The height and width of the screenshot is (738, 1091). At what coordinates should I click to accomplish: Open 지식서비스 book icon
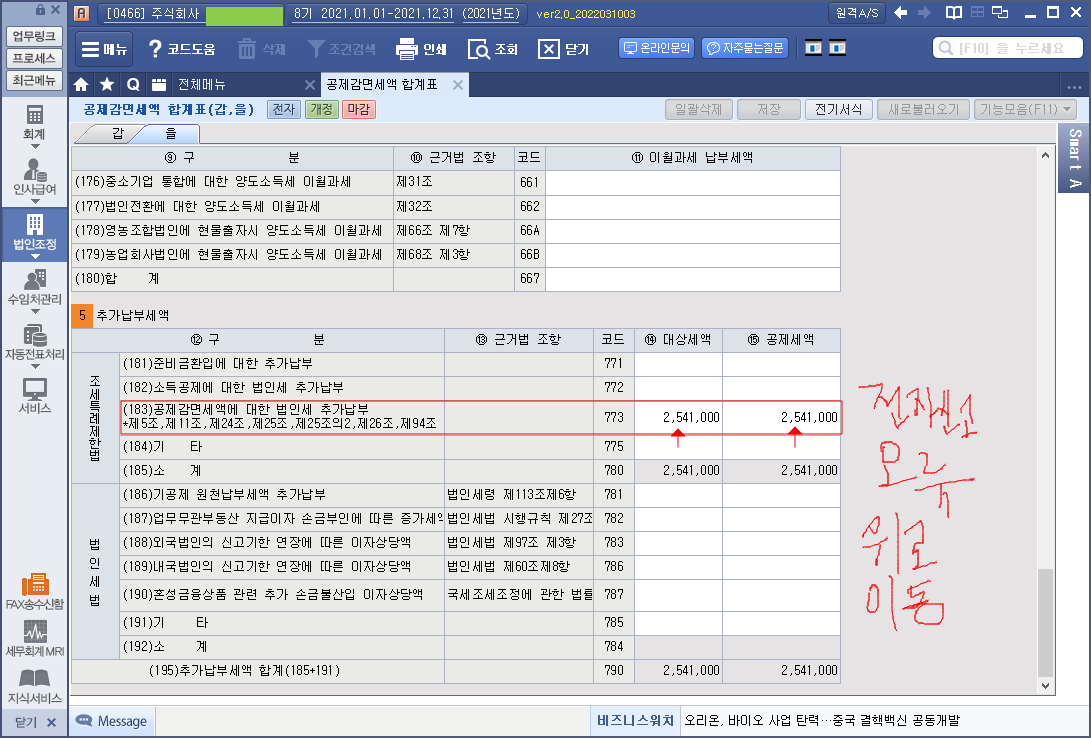(x=34, y=686)
